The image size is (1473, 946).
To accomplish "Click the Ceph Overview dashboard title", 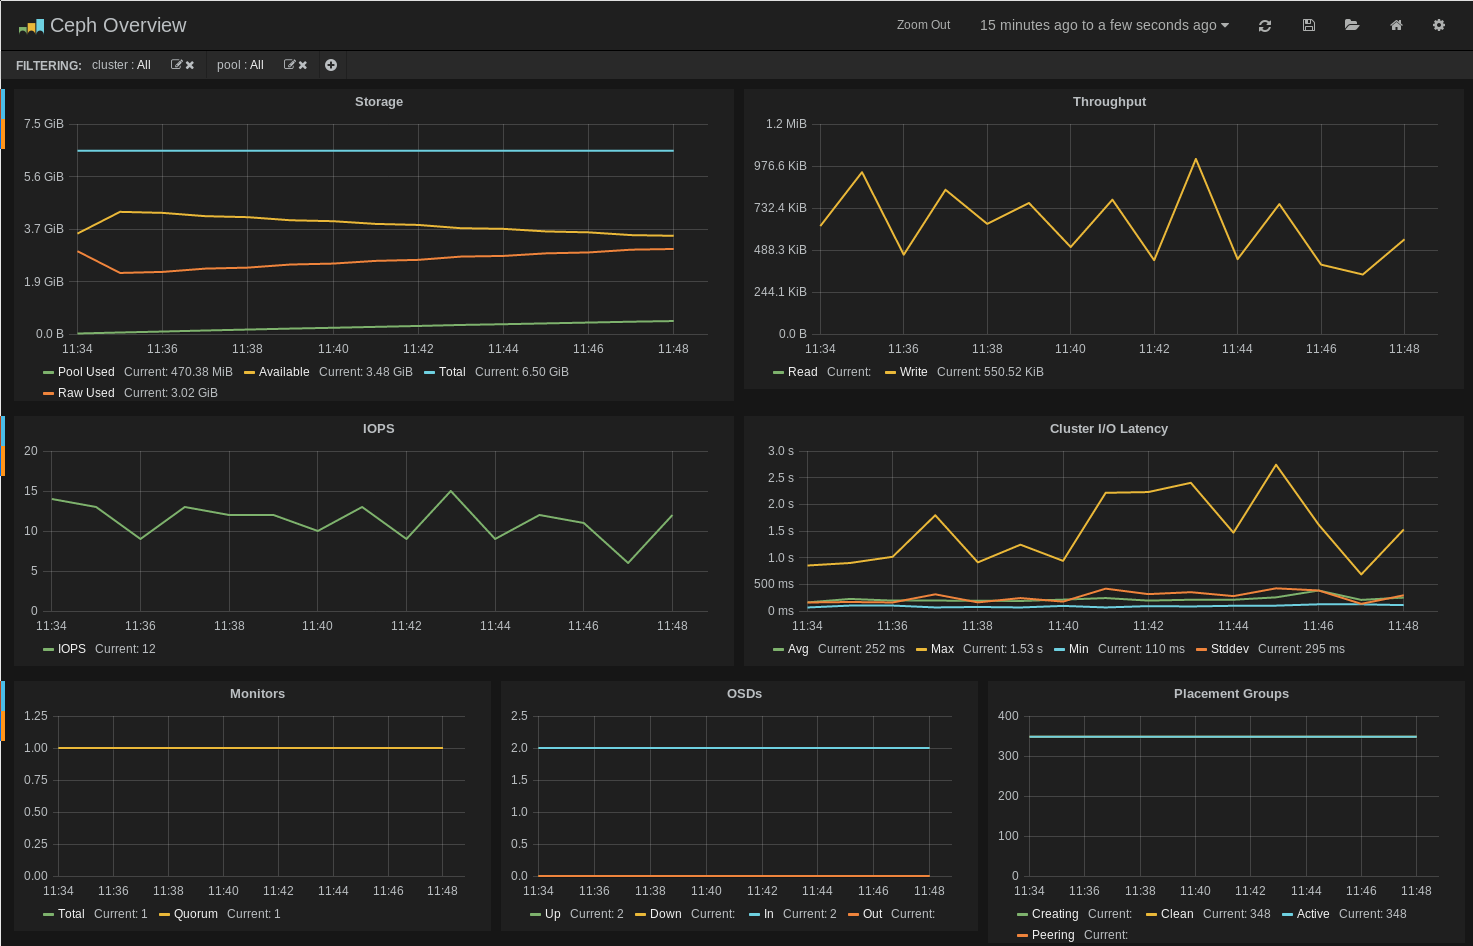I will (118, 25).
